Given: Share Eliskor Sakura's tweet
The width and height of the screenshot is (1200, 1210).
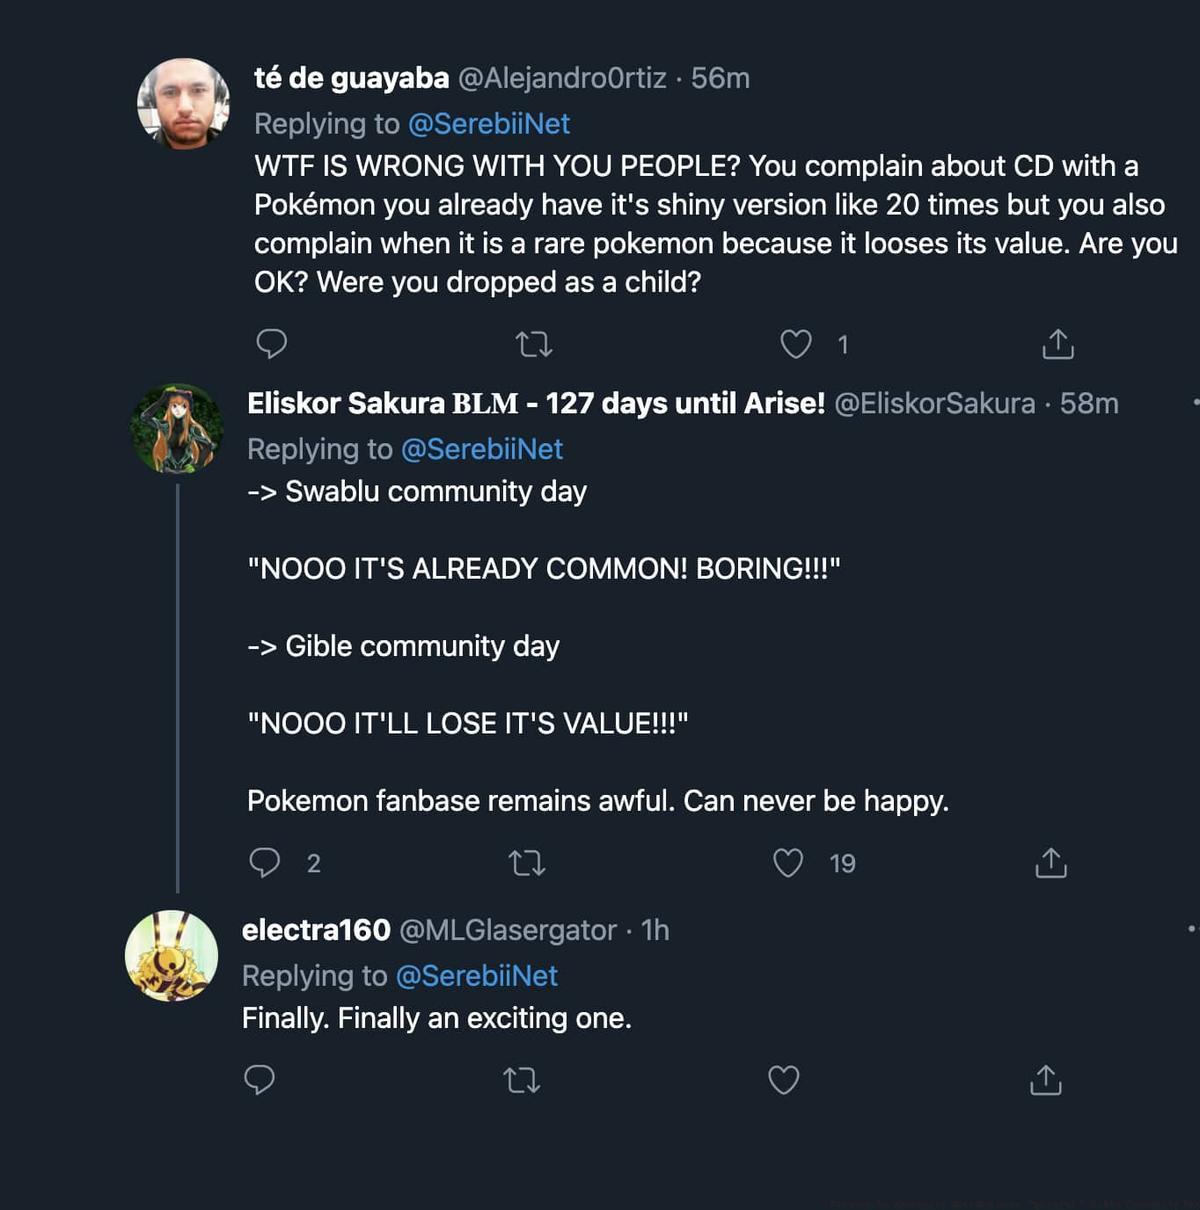Looking at the screenshot, I should (x=1051, y=863).
